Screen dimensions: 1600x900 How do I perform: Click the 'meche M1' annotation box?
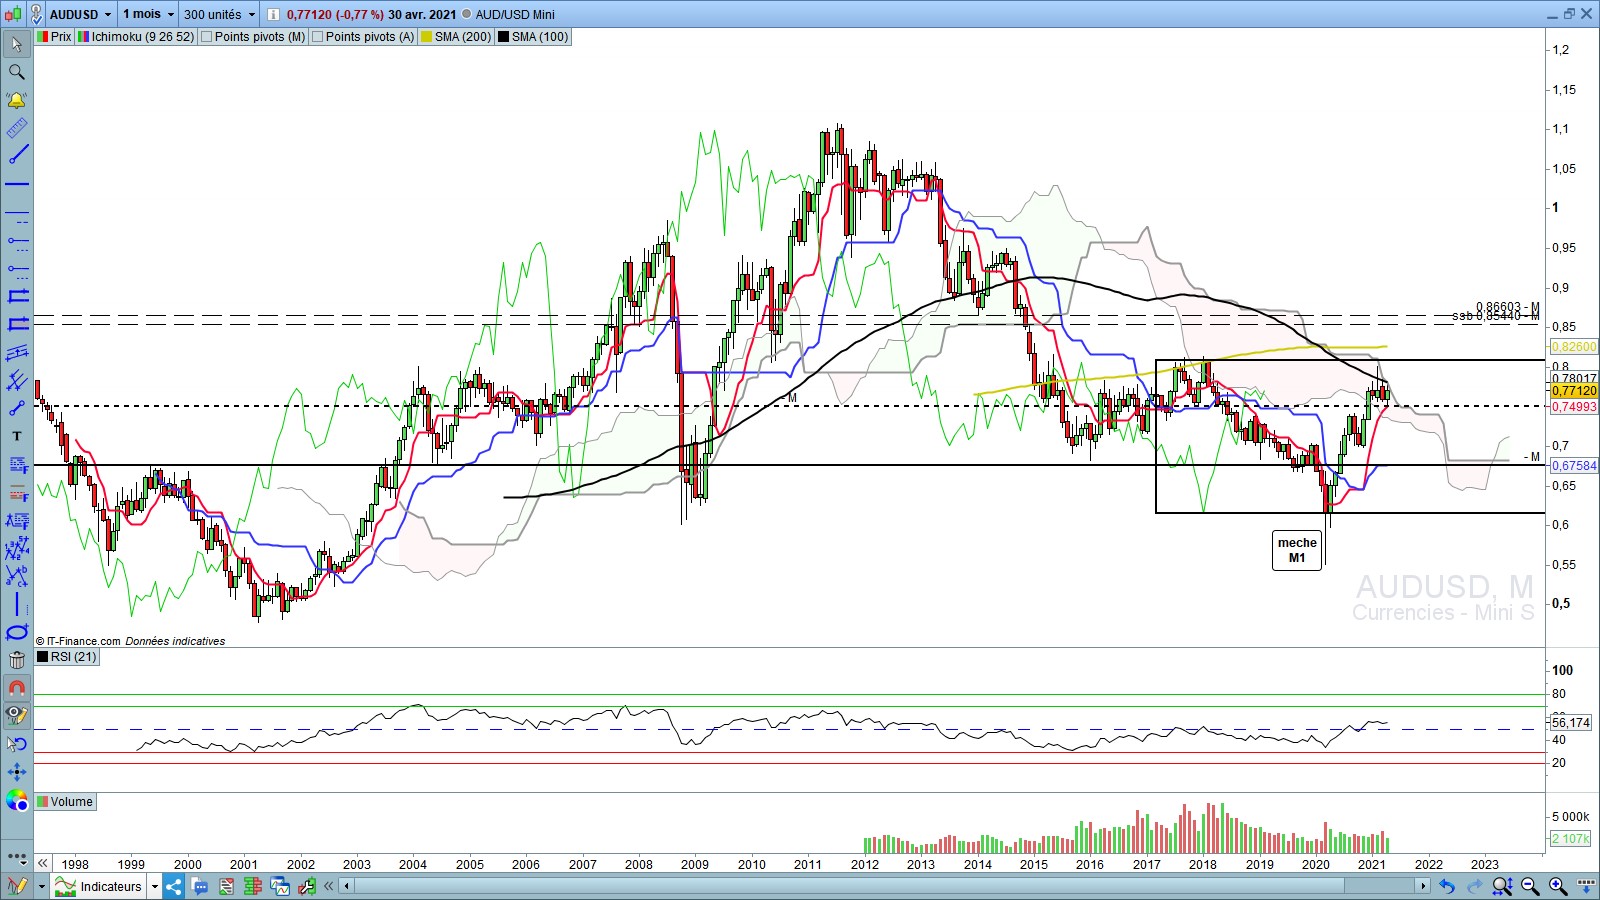(1297, 550)
